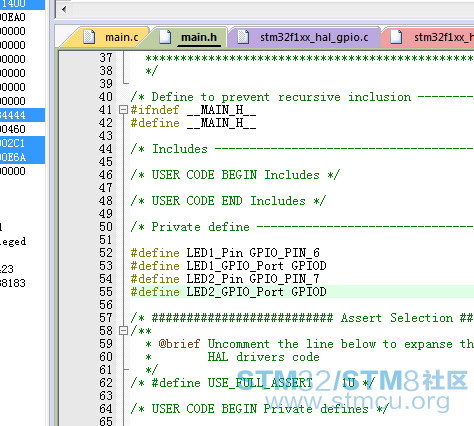The height and width of the screenshot is (426, 474).
Task: Click the www.stmcu.org watermark link
Action: 357,401
